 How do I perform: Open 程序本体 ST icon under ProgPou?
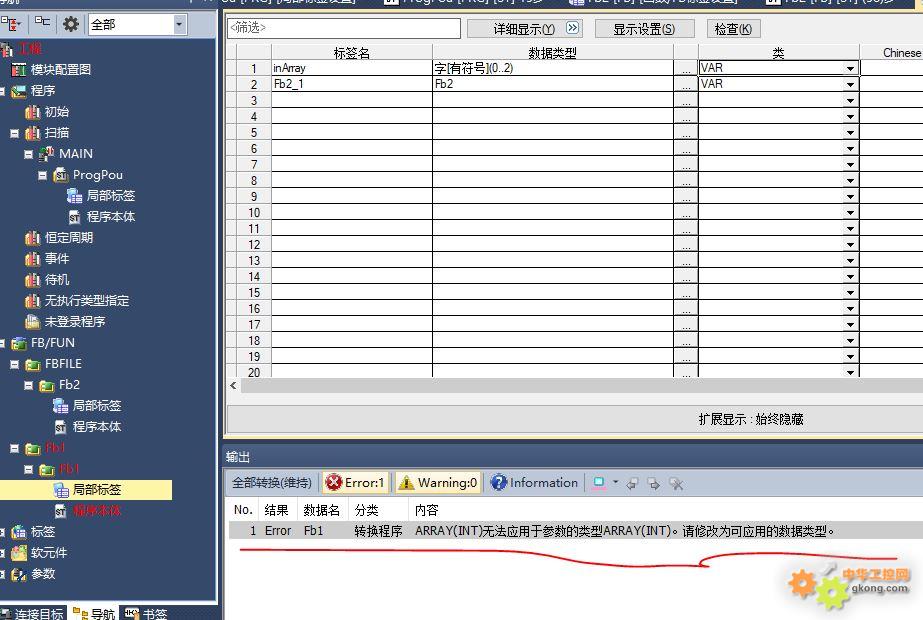coord(74,217)
